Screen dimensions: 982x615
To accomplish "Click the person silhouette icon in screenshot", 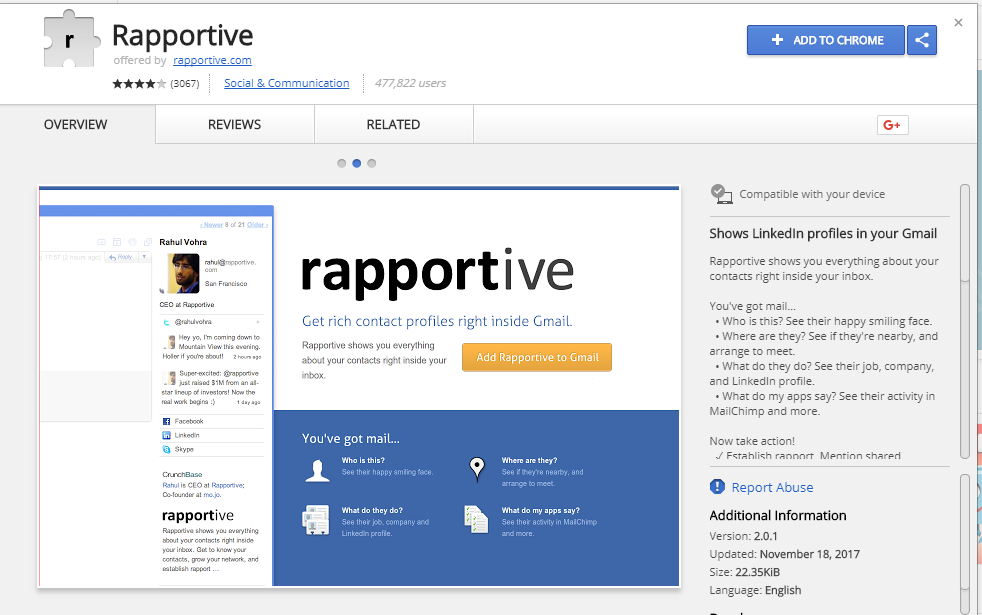I will point(318,470).
